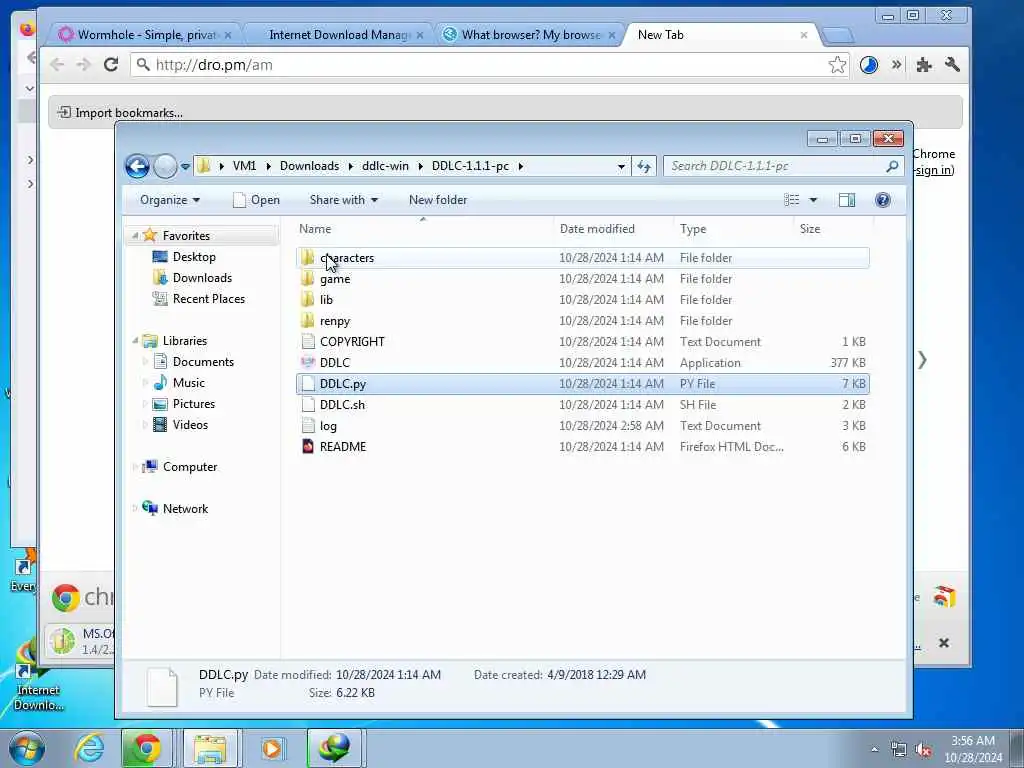This screenshot has width=1024, height=768.
Task: Select the DDLC.sh file
Action: [x=583, y=405]
